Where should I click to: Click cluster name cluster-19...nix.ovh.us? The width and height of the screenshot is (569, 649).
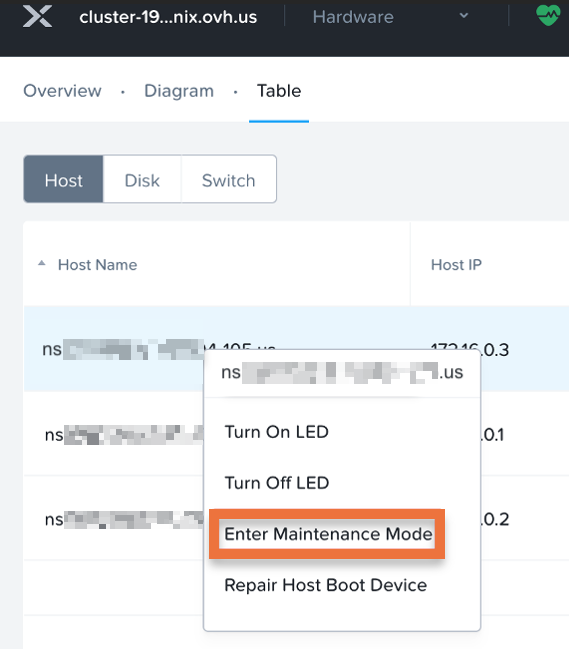168,17
